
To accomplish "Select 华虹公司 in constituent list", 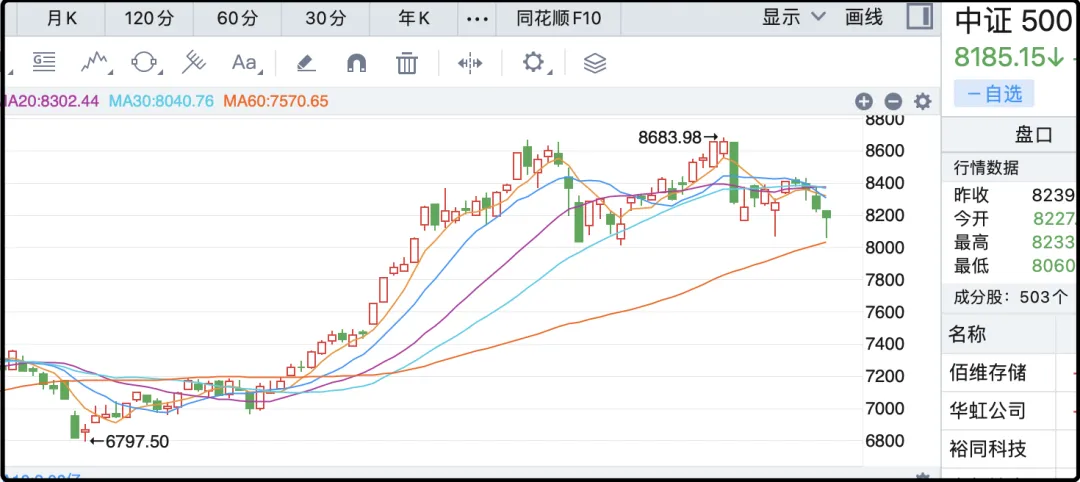I will point(988,410).
